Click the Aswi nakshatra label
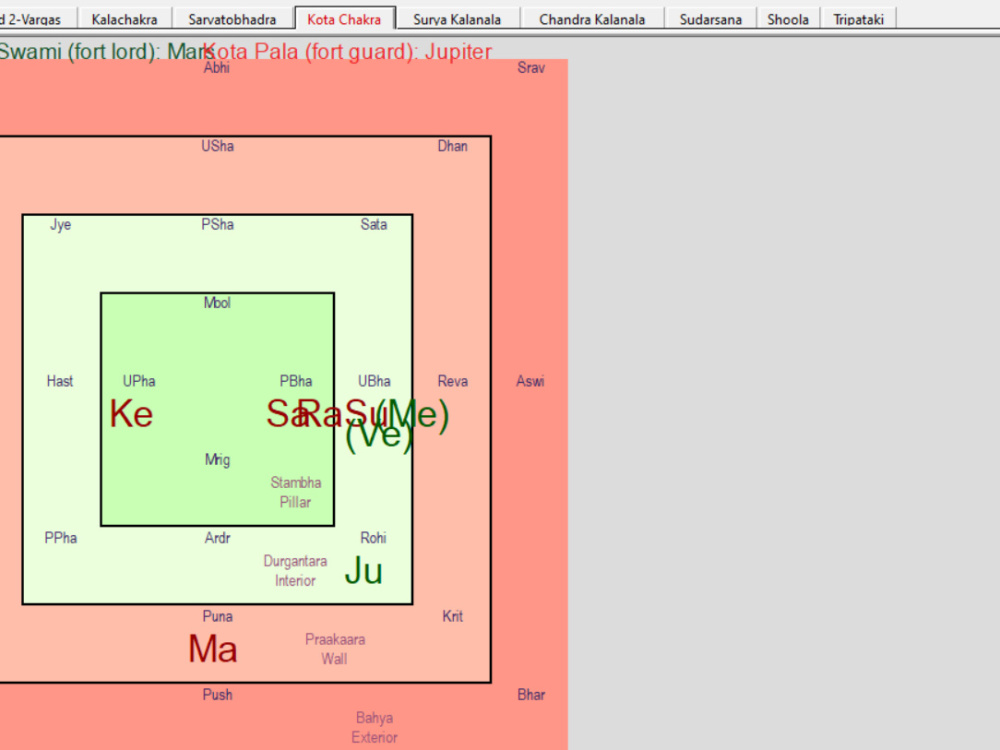The width and height of the screenshot is (1000, 750). click(x=531, y=381)
